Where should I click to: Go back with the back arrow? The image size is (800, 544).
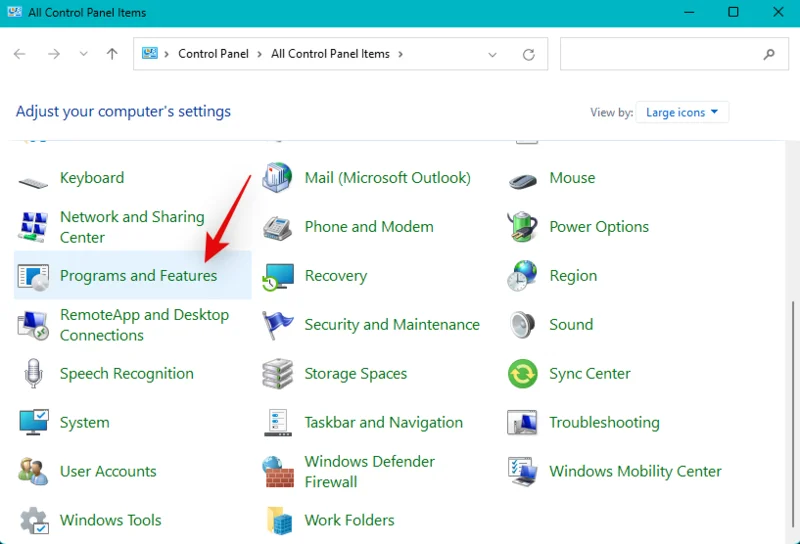(x=19, y=54)
